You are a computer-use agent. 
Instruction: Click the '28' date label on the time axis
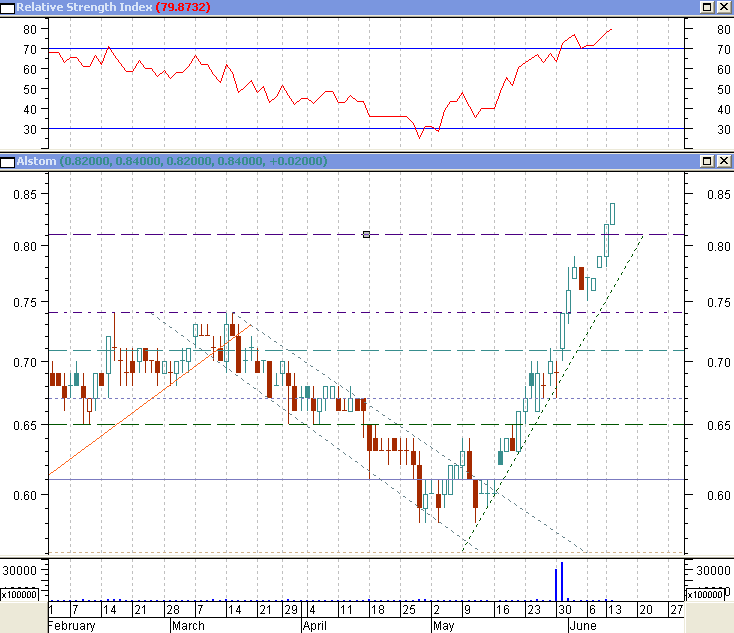coord(173,610)
